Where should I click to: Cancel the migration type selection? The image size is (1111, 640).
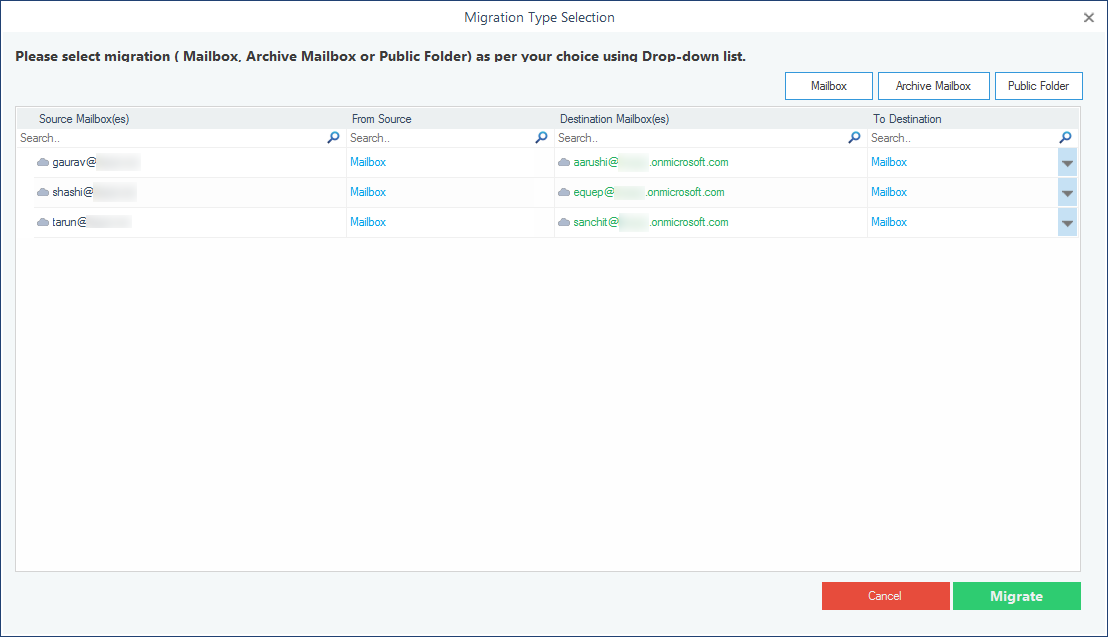(x=886, y=596)
